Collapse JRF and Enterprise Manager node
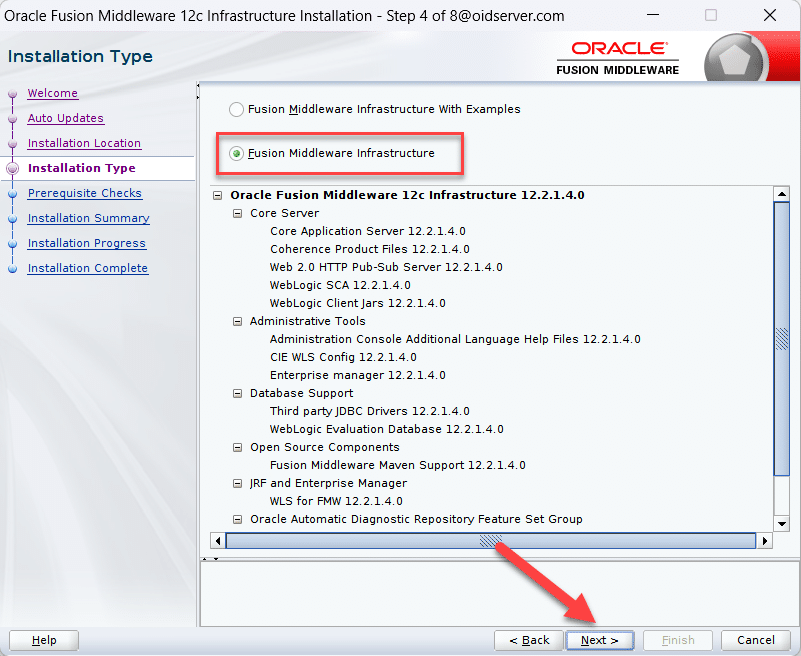 238,484
